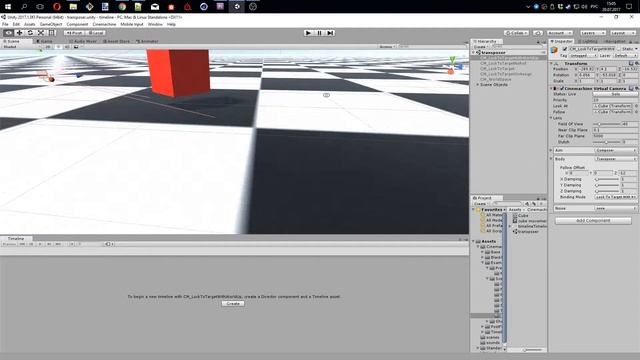Toggle the GameObject active checkbox
Image resolution: width=640 pixels, height=360 pixels.
[x=565, y=49]
